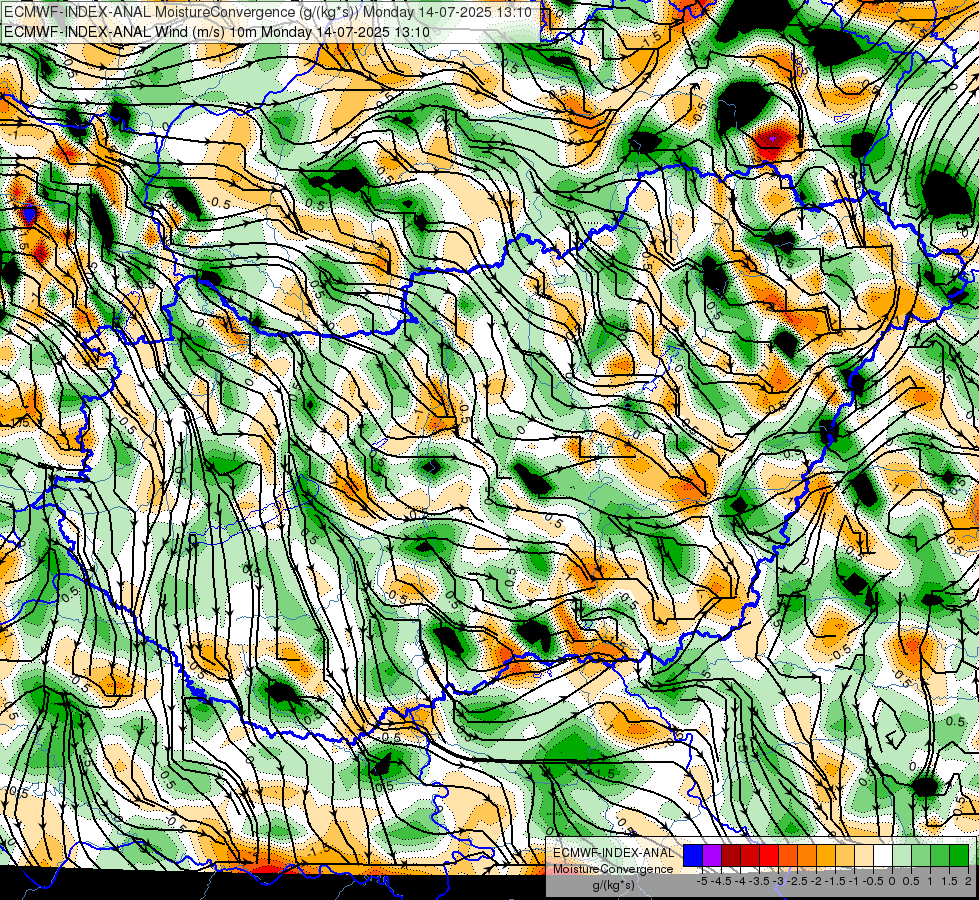Image resolution: width=979 pixels, height=900 pixels.
Task: Click the orange swatch between -2.5 and -2
Action: click(x=807, y=855)
